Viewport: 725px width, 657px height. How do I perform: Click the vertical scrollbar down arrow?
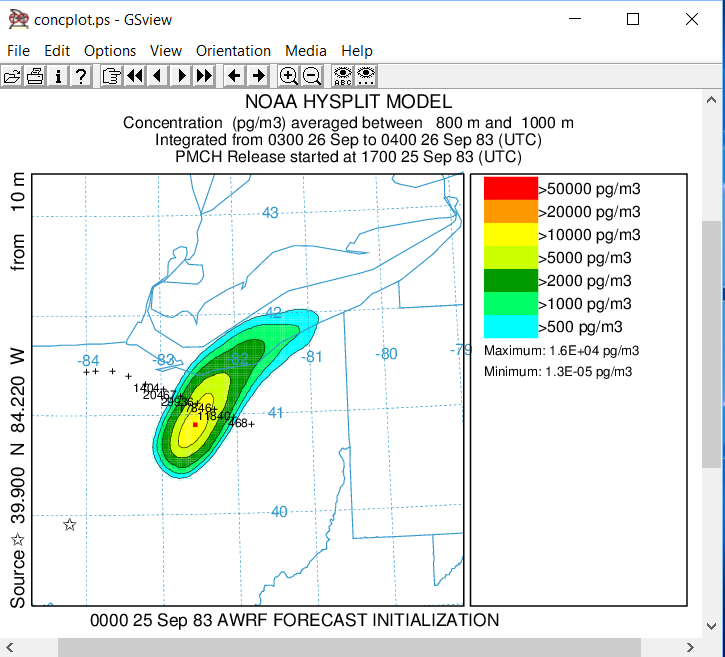click(712, 625)
